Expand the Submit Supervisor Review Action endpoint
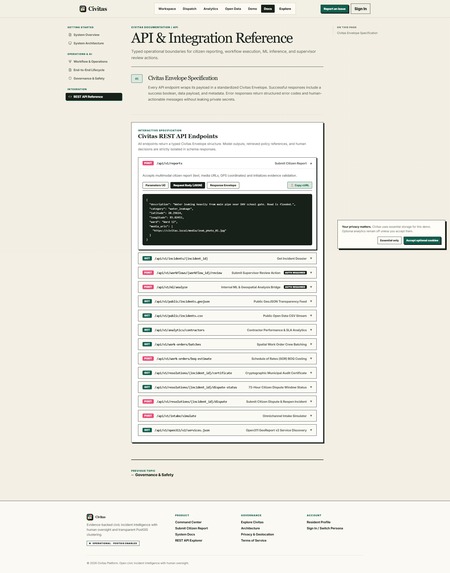Viewport: 450px width, 573px height. pyautogui.click(x=227, y=273)
